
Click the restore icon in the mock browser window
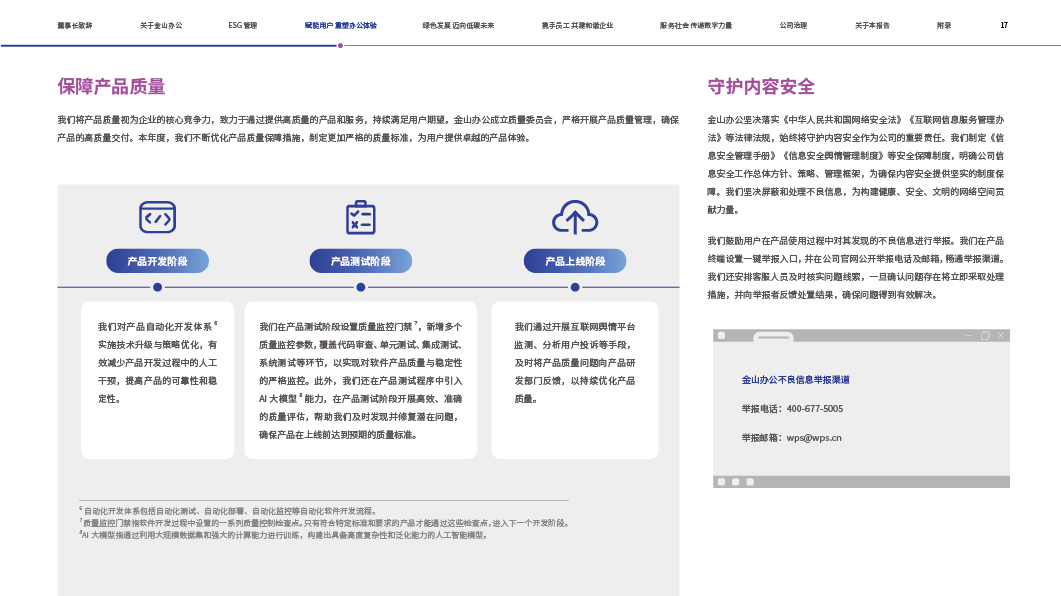pos(985,335)
